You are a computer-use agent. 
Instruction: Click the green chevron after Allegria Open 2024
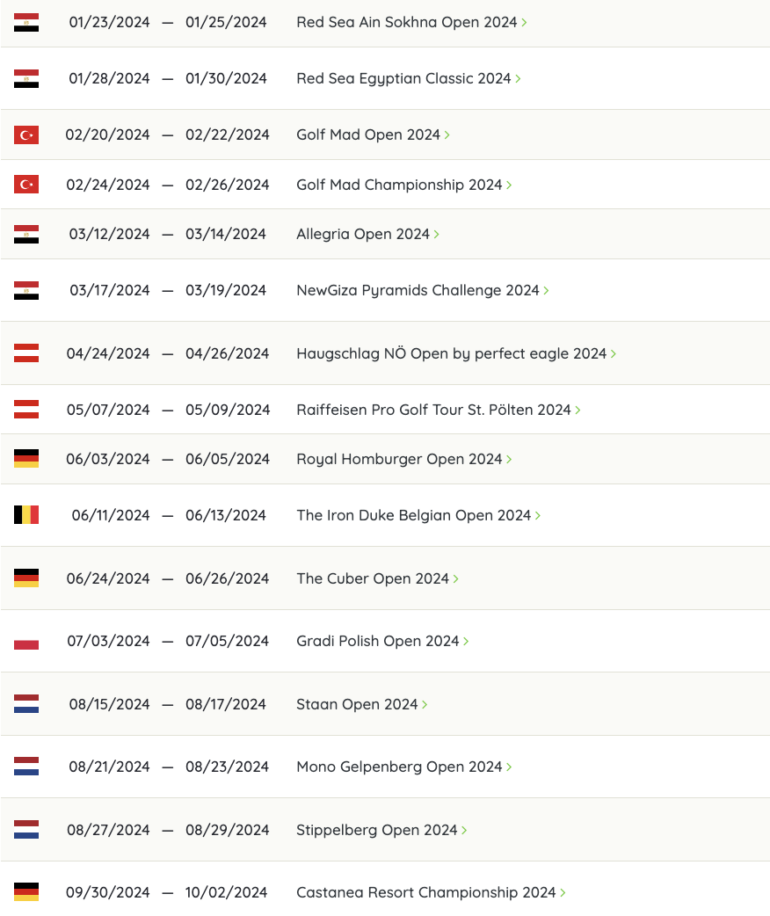tap(437, 234)
